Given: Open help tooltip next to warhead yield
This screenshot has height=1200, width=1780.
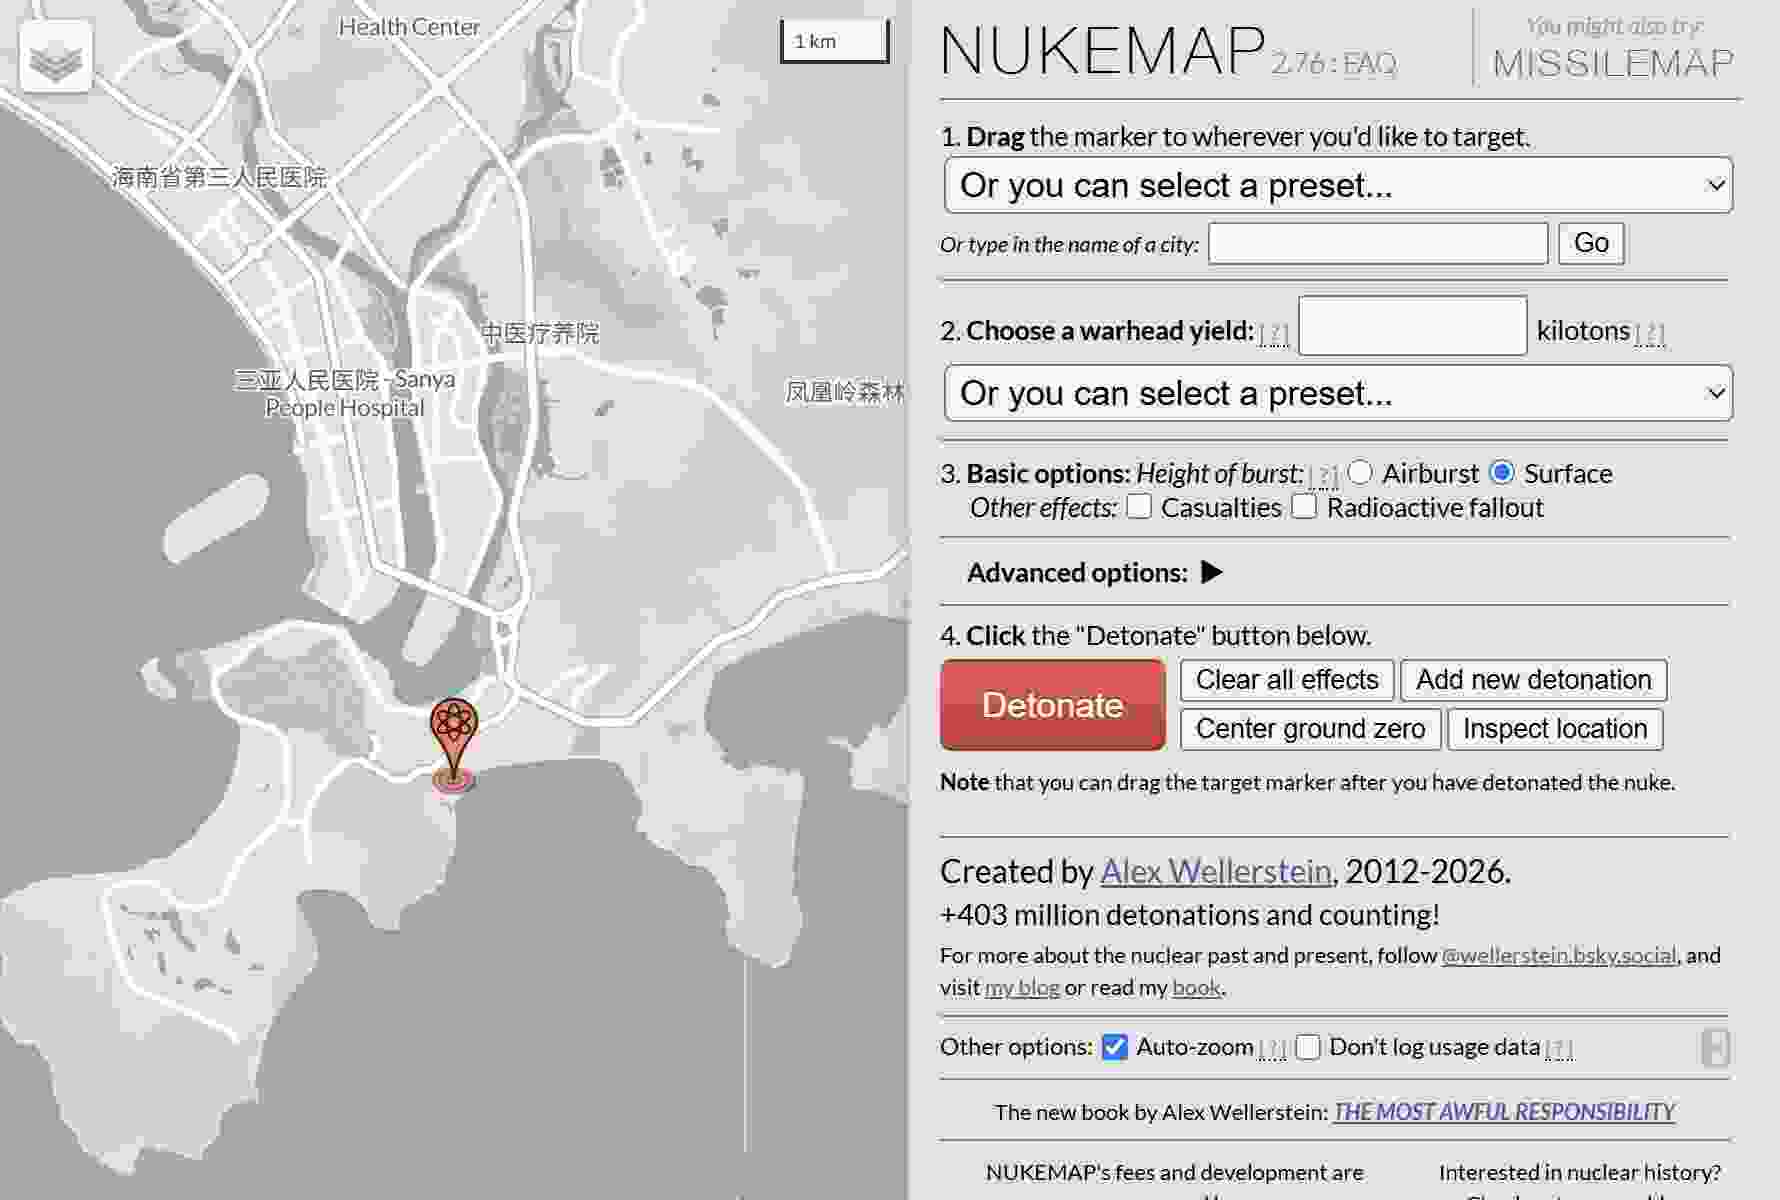Looking at the screenshot, I should [1274, 333].
